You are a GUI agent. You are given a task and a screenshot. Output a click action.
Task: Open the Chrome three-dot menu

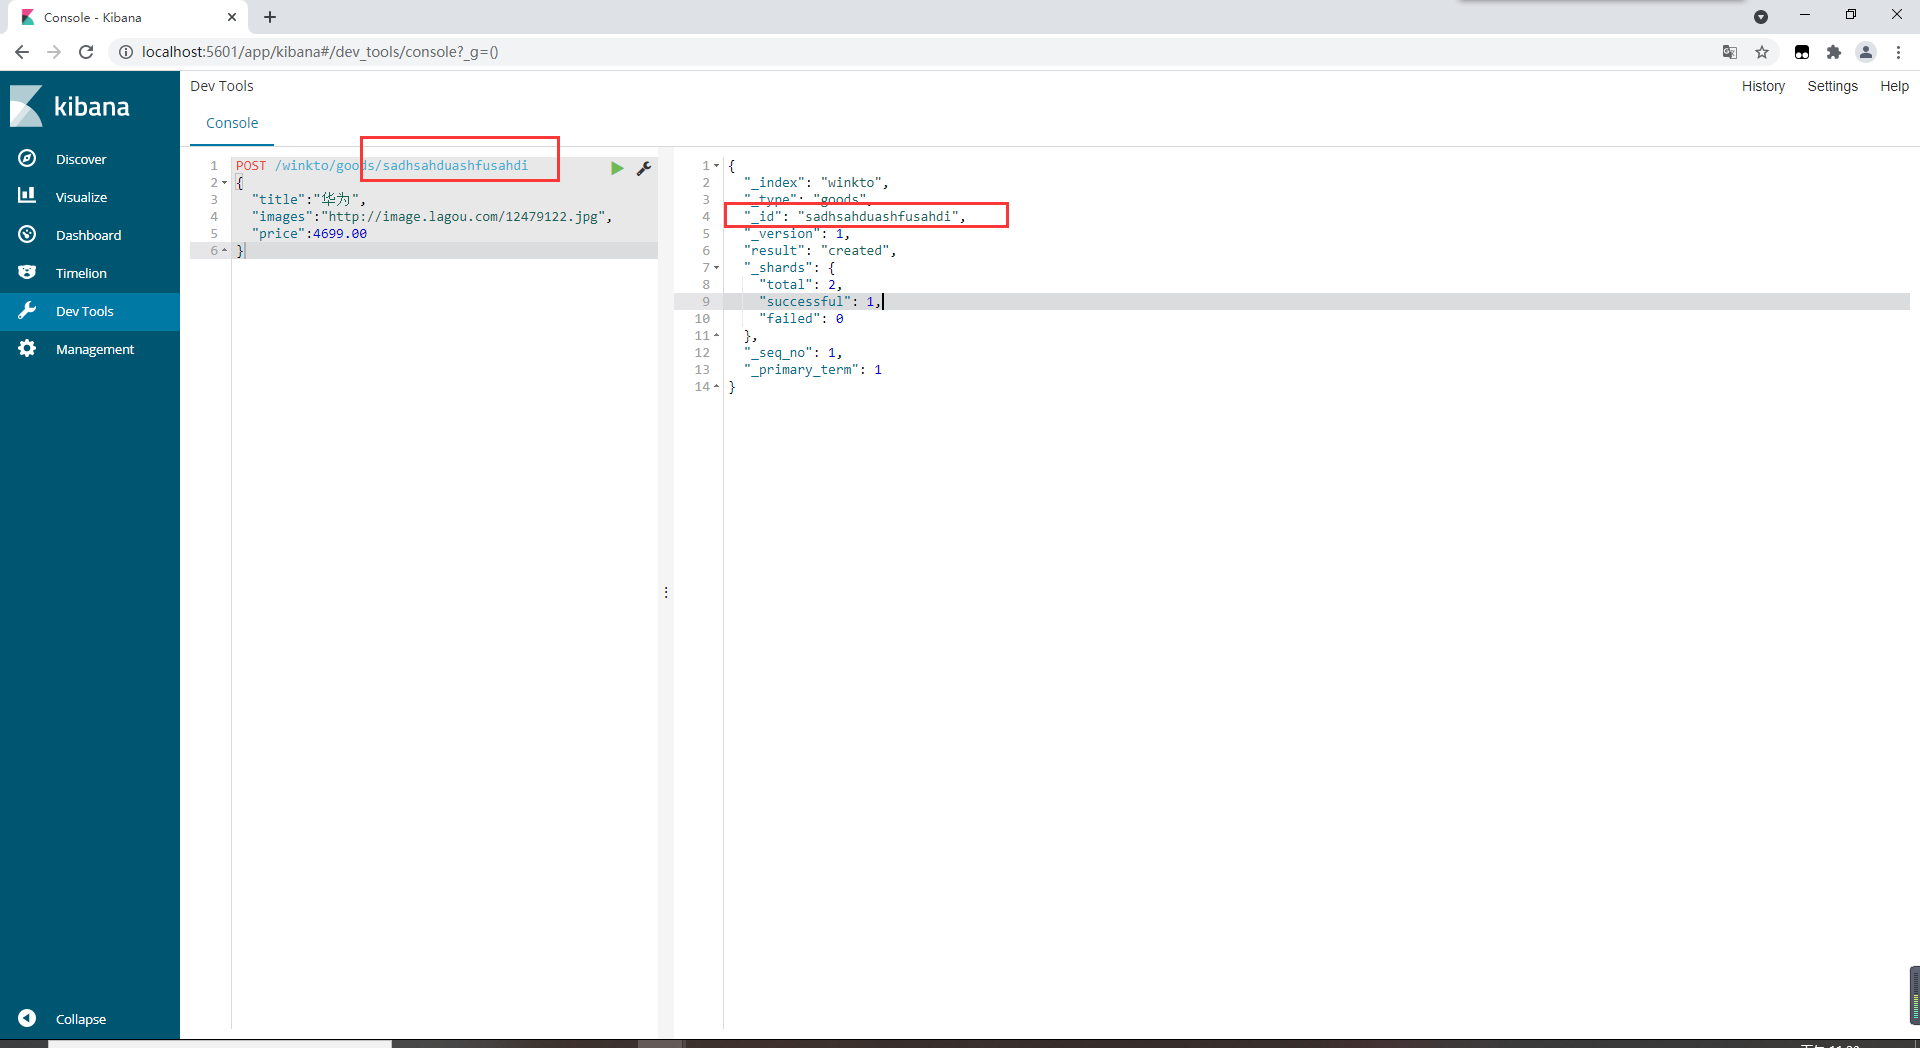pos(1898,52)
